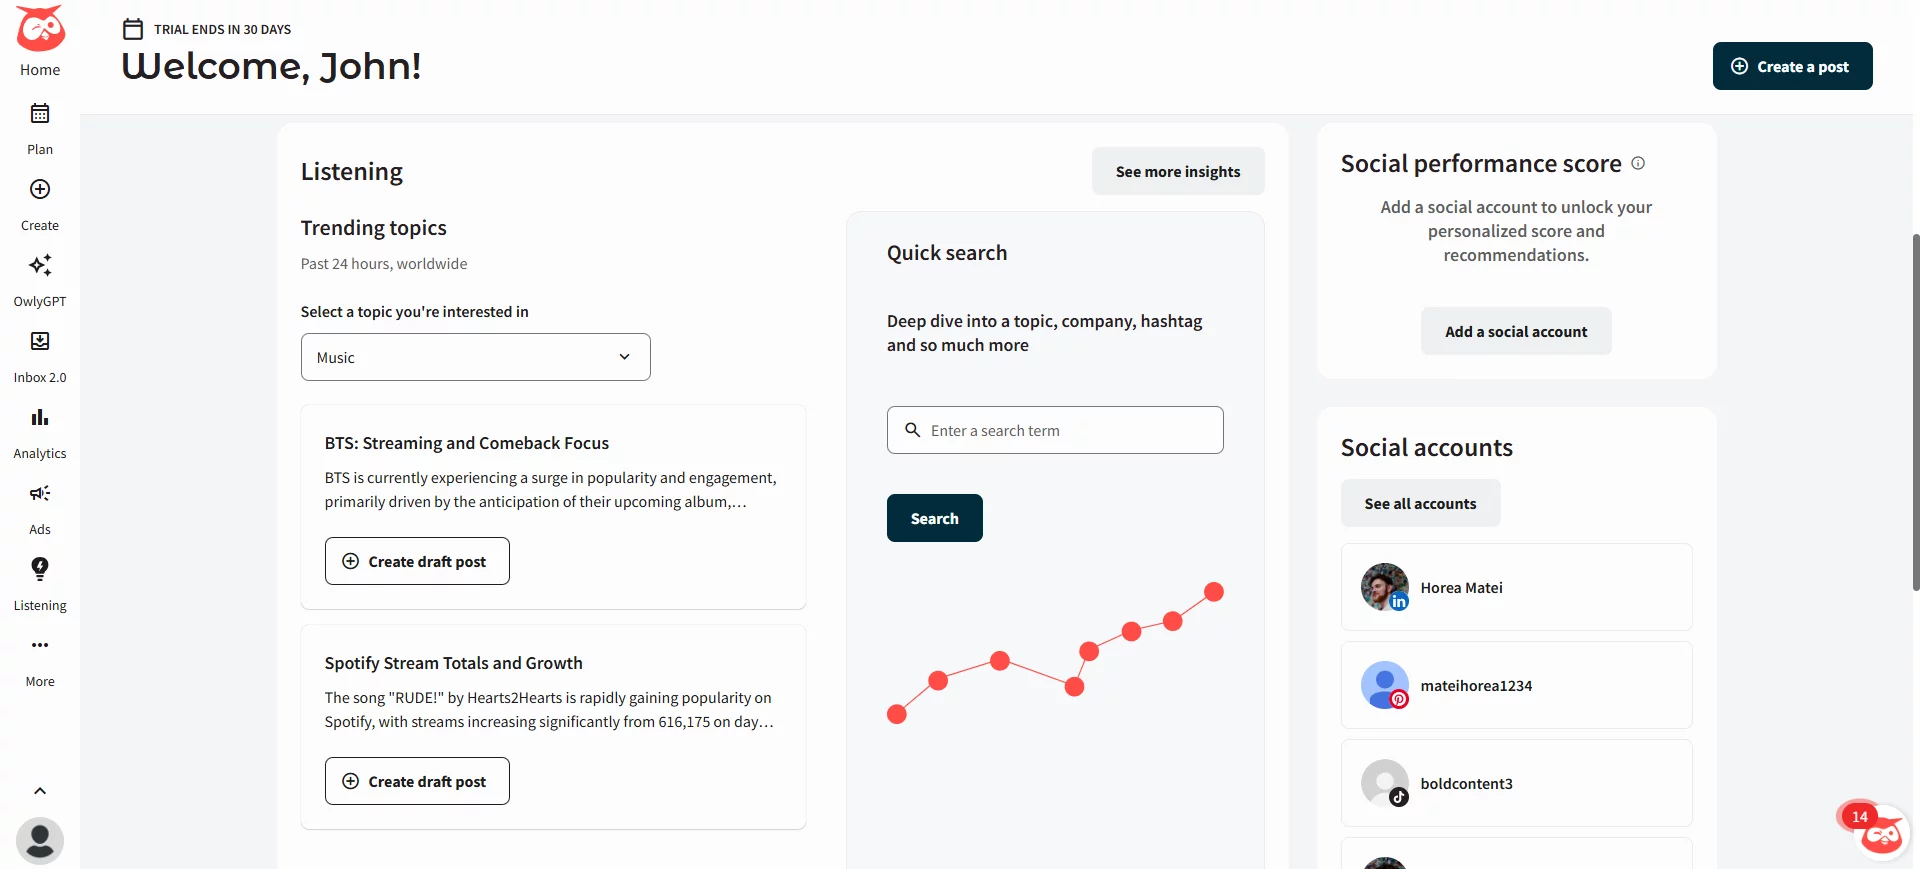
Task: Select the Ads section
Action: click(x=39, y=505)
